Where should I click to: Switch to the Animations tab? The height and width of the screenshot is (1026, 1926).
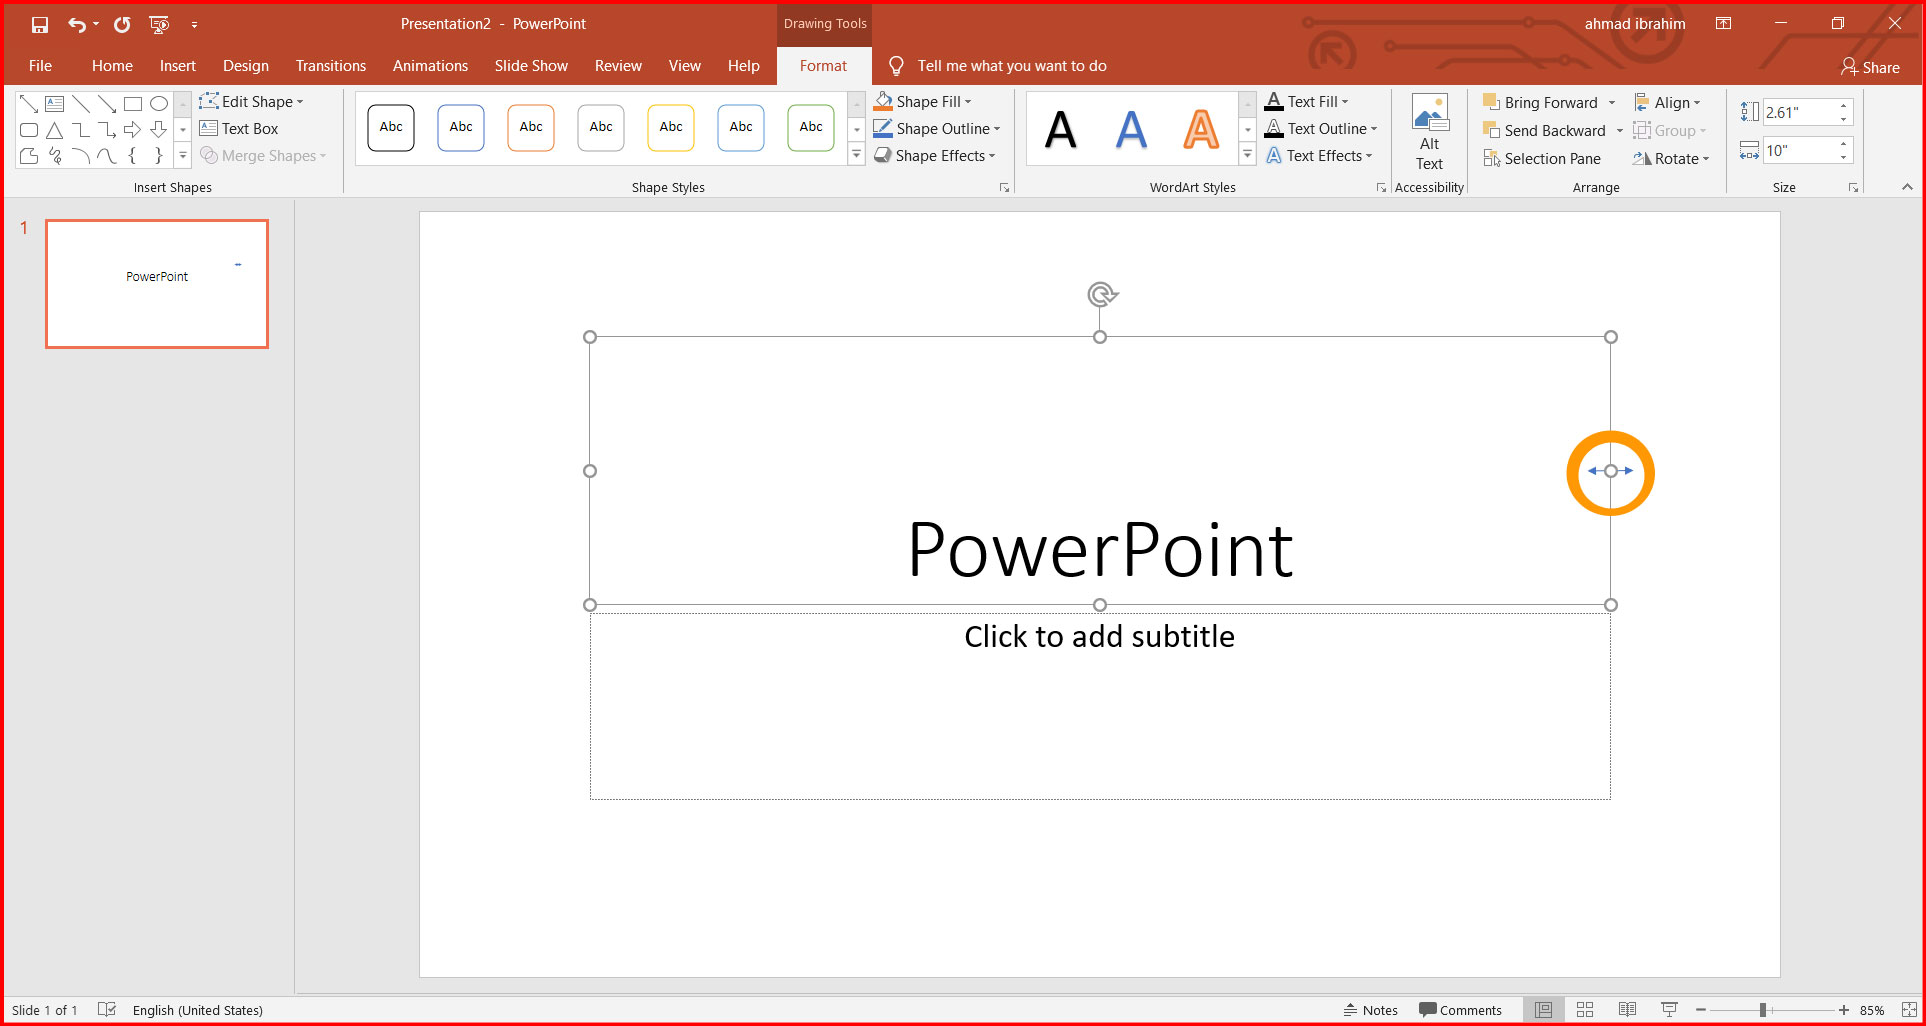coord(430,66)
